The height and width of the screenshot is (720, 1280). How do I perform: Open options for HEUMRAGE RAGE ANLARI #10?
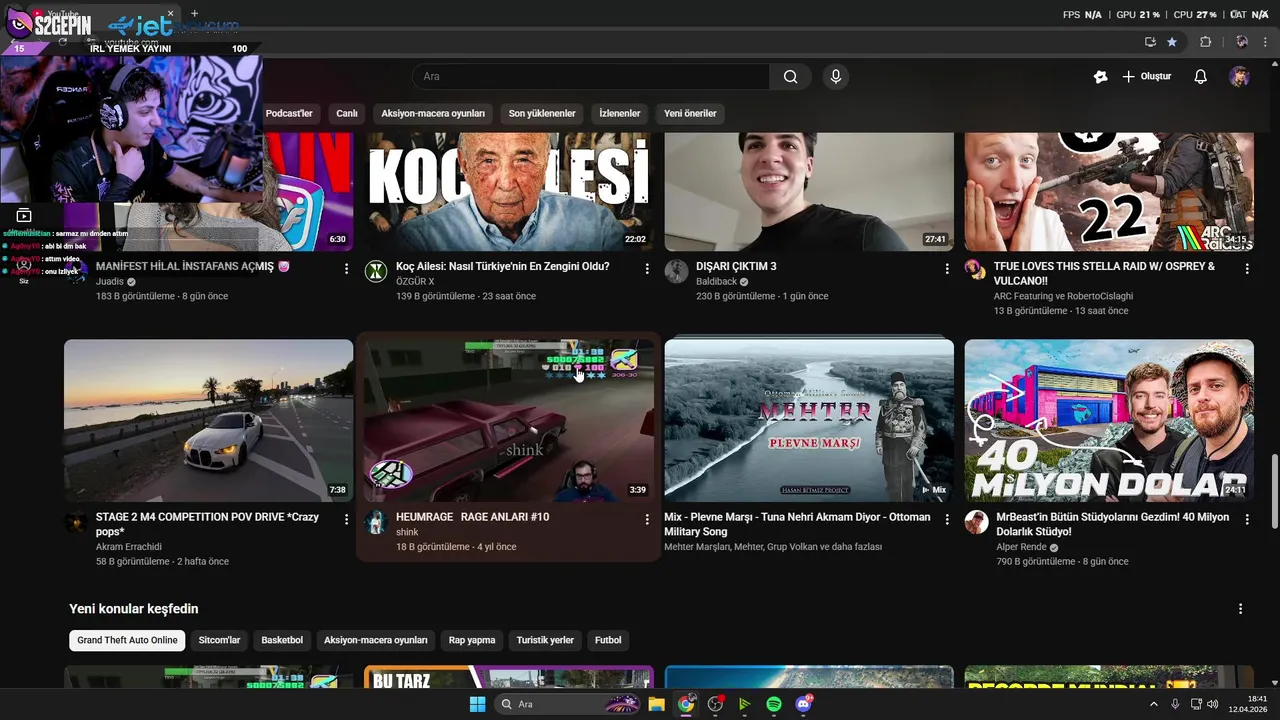(647, 519)
